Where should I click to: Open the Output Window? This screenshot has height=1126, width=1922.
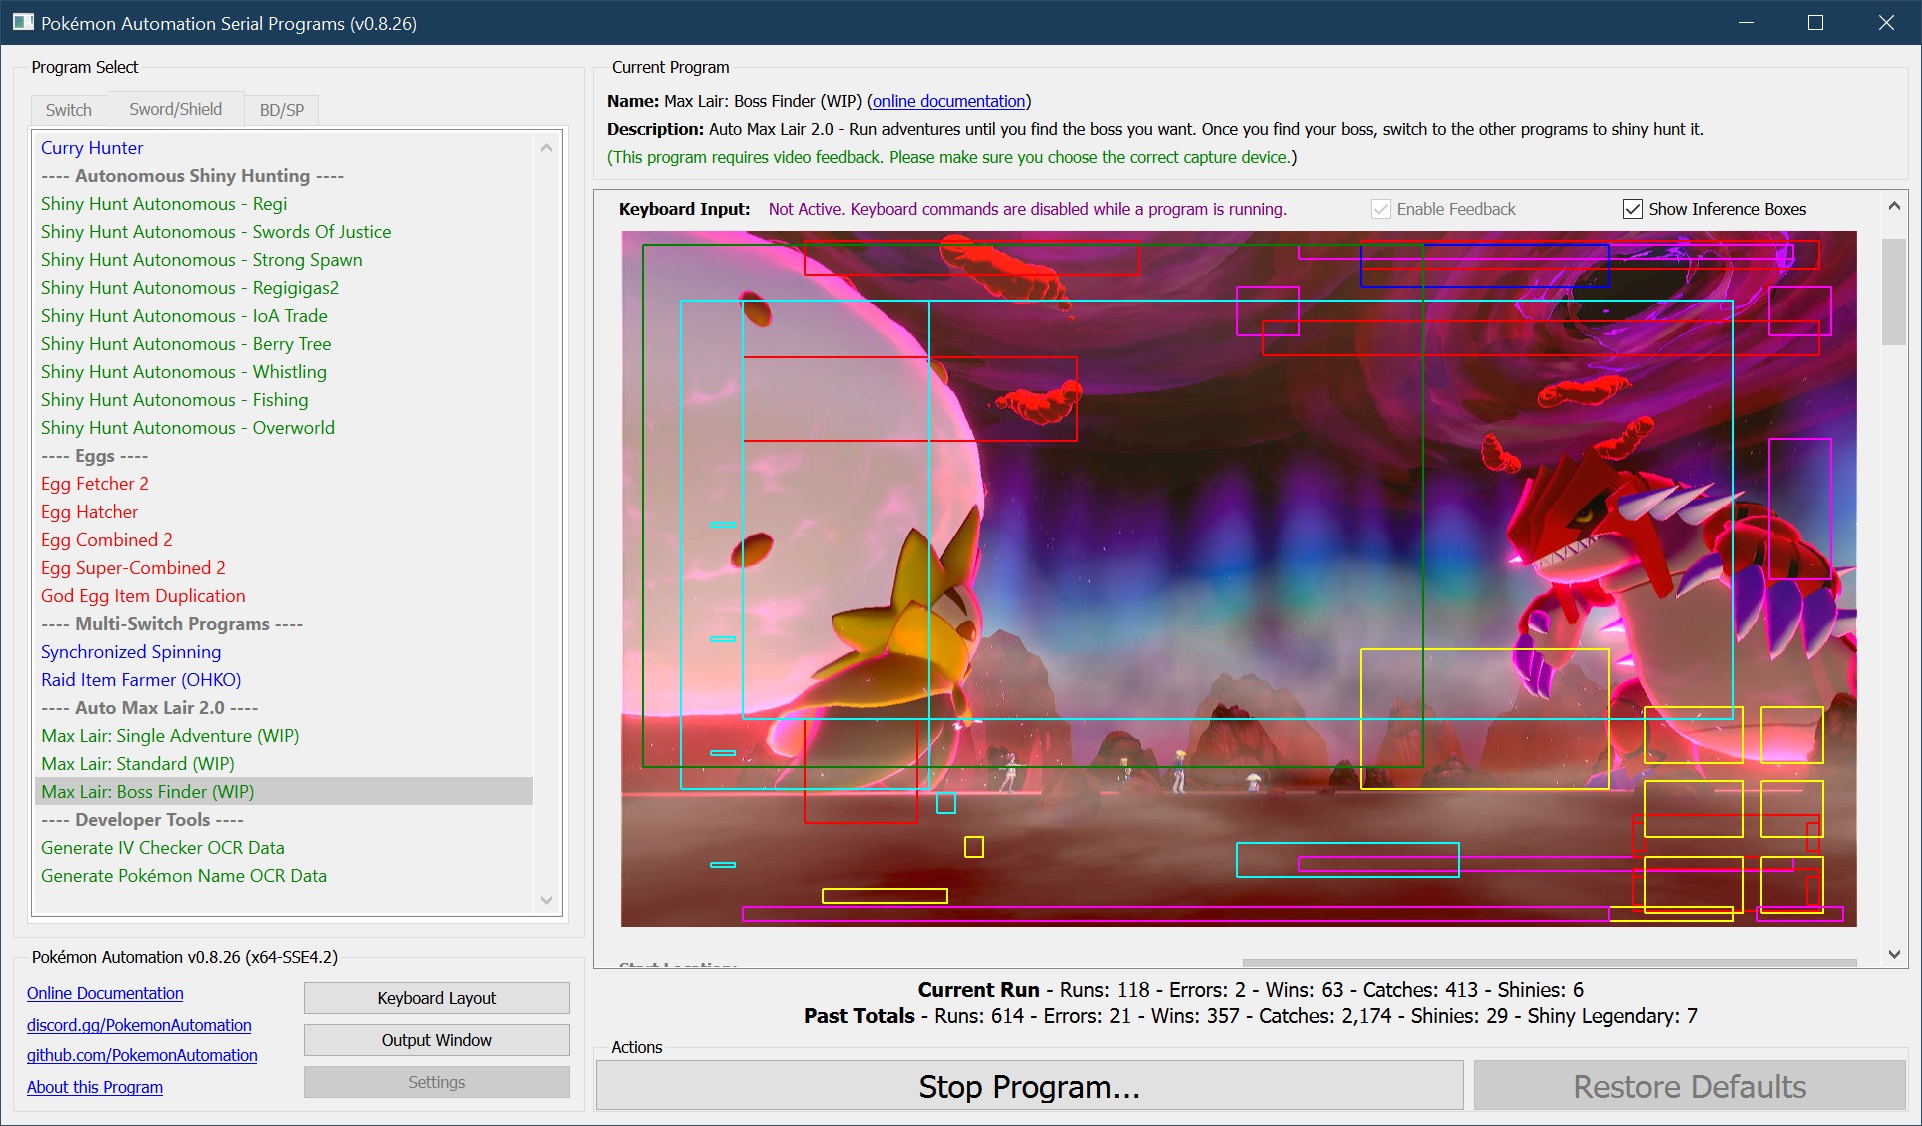(x=436, y=1040)
